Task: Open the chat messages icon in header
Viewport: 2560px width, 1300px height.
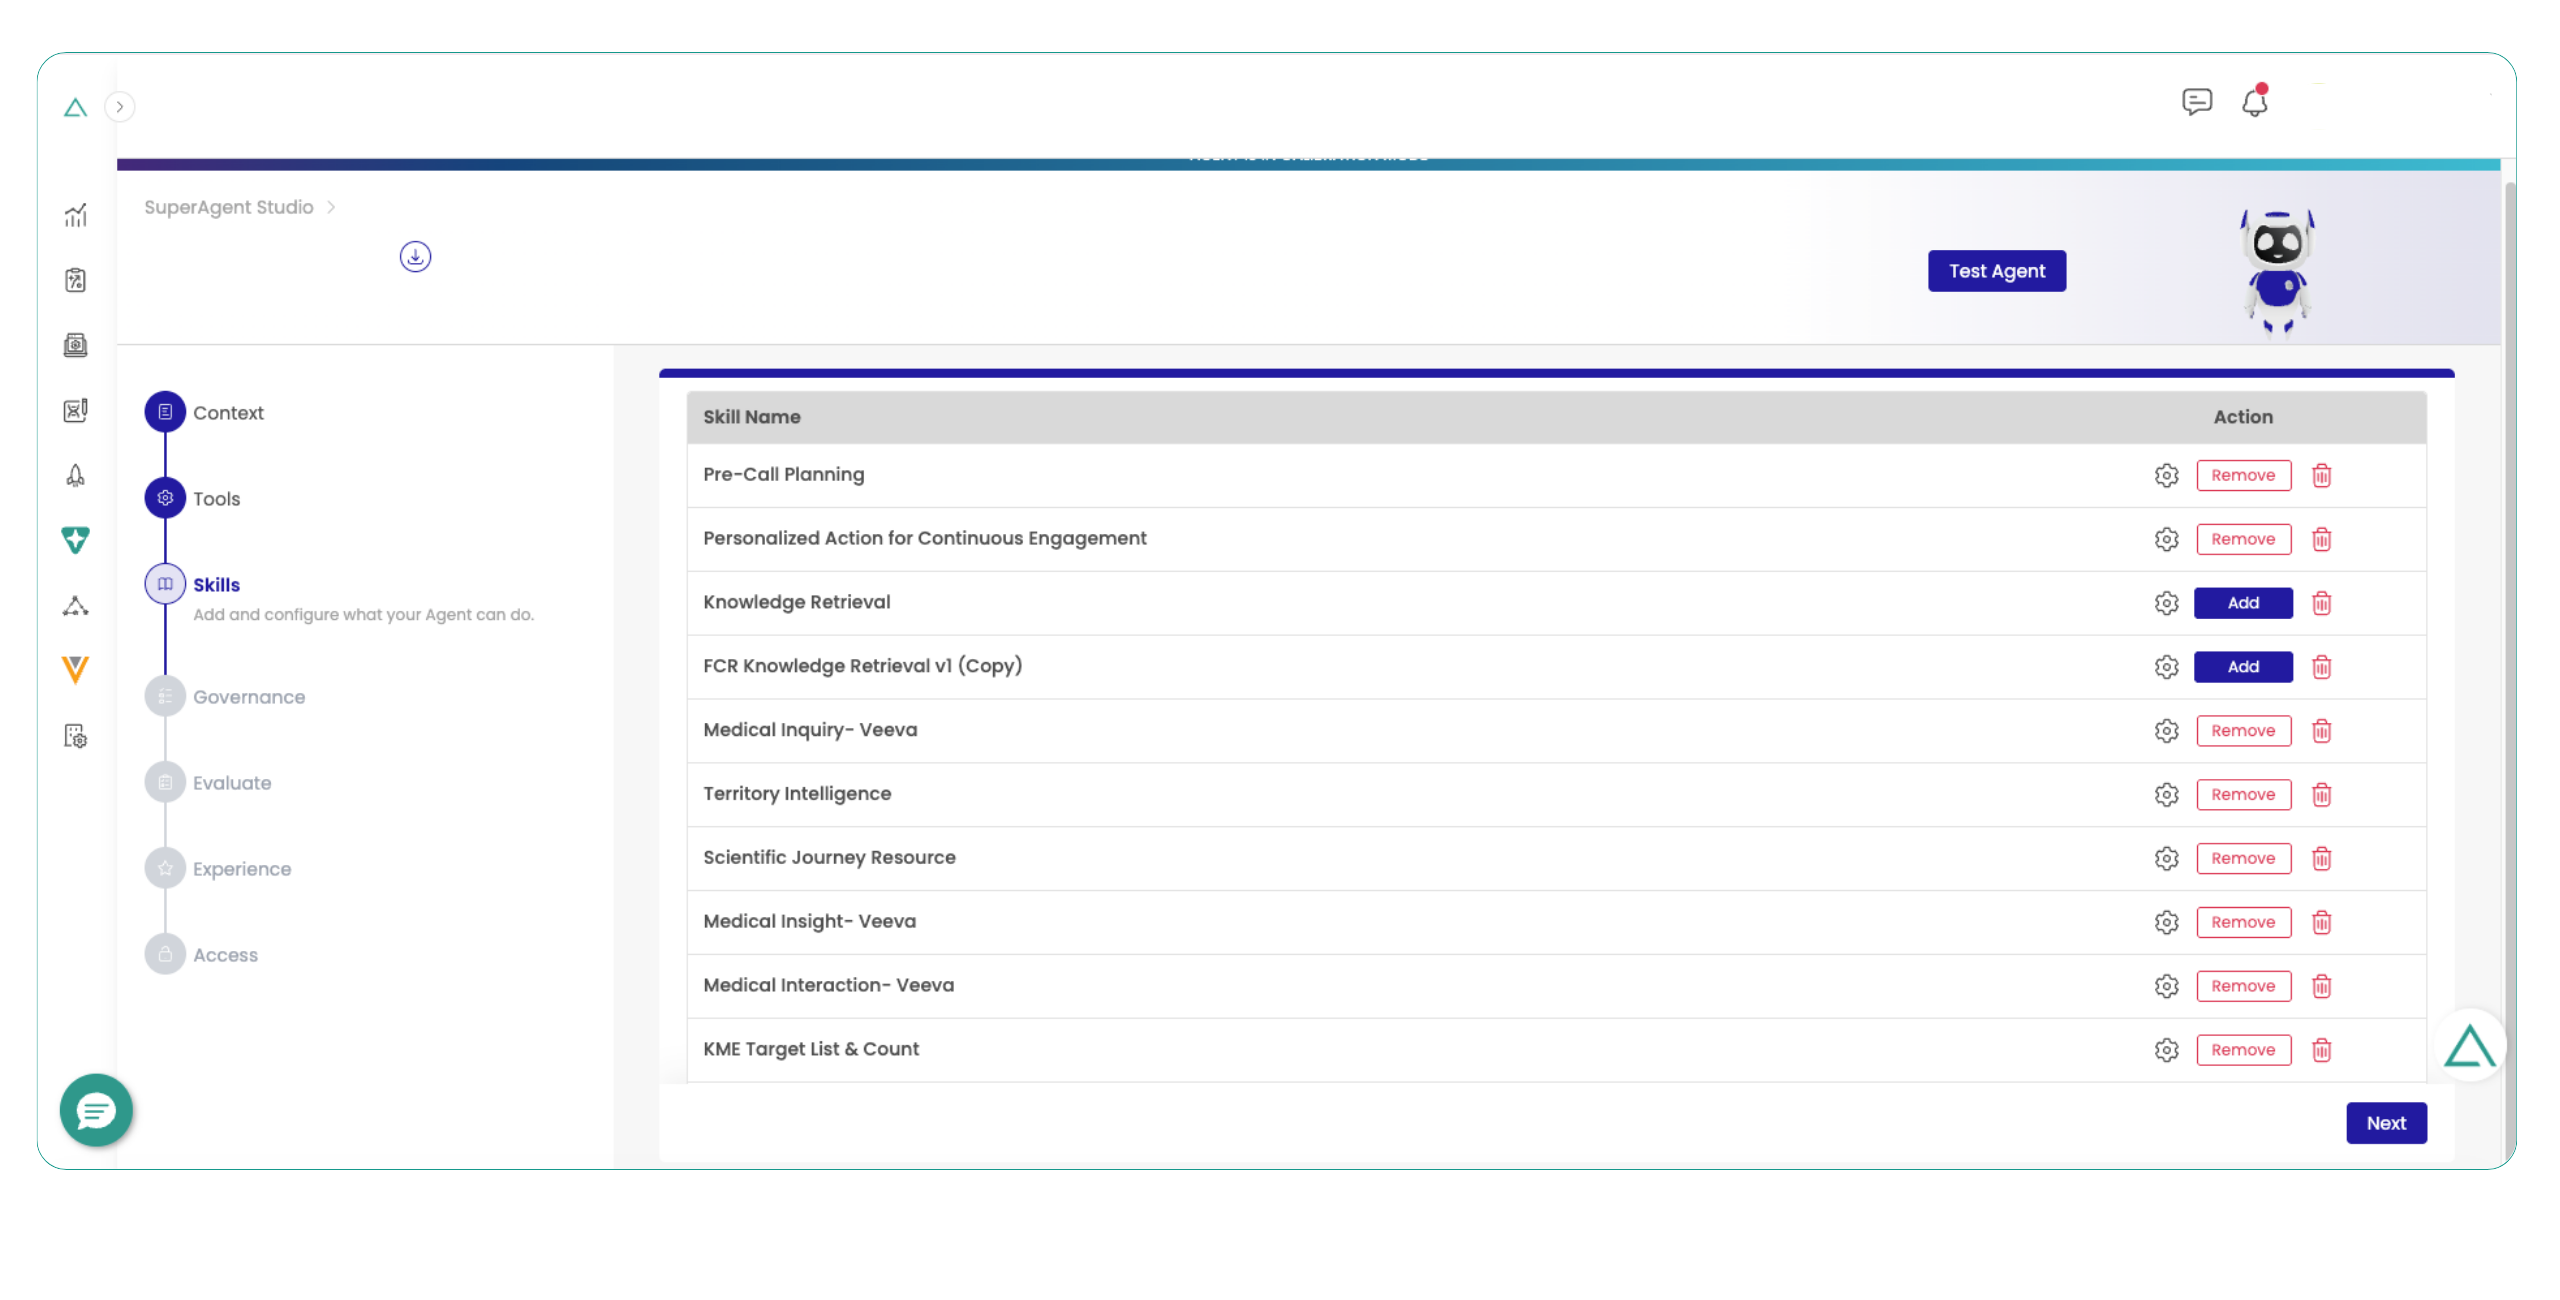Action: pyautogui.click(x=2196, y=102)
